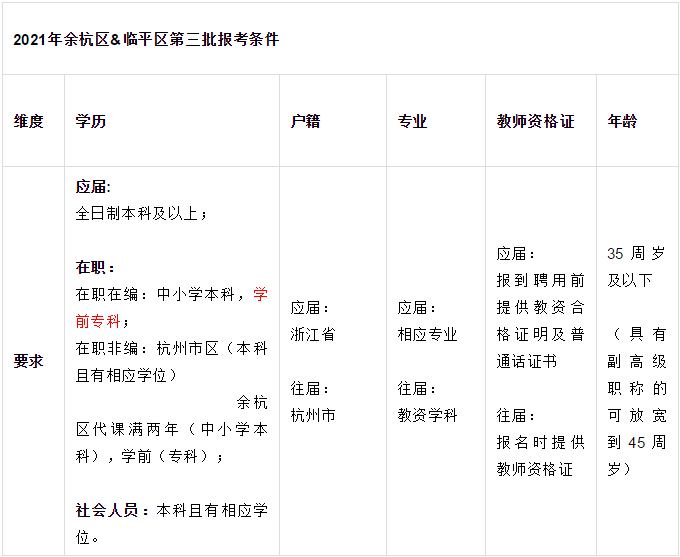
Task: Click the text '报到聘用前' in the 教师资格证 column
Action: [x=541, y=280]
